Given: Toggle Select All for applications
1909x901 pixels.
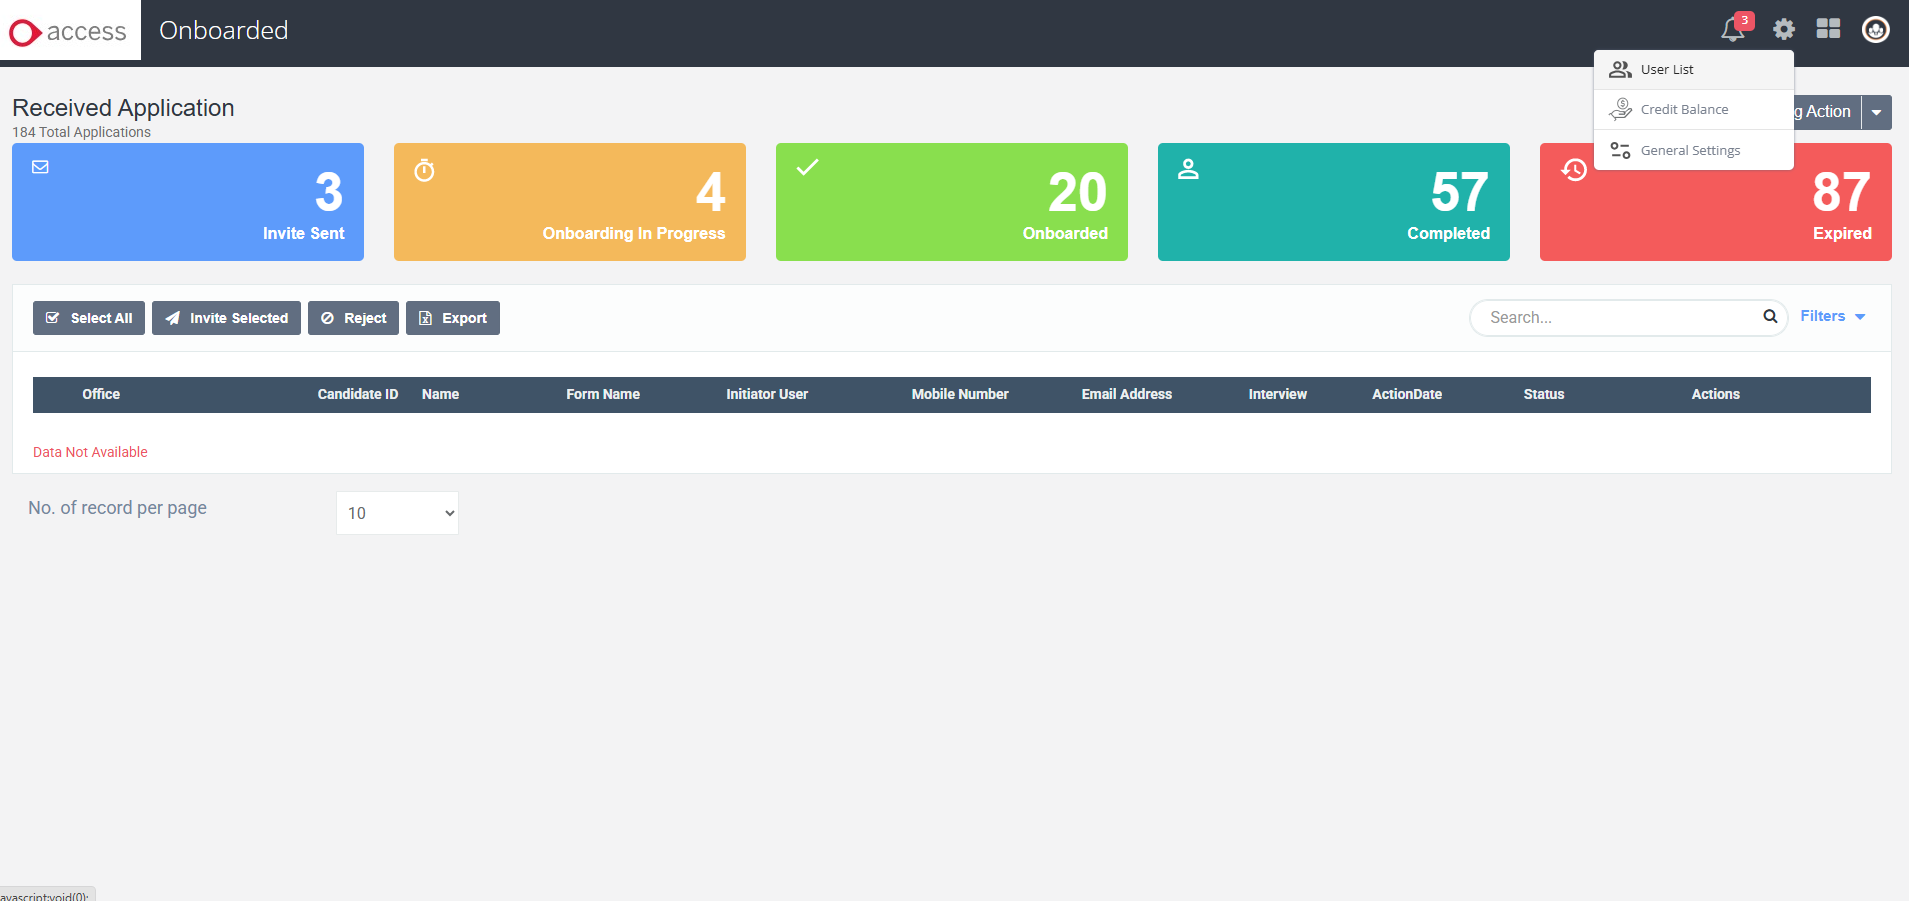Looking at the screenshot, I should pyautogui.click(x=88, y=318).
